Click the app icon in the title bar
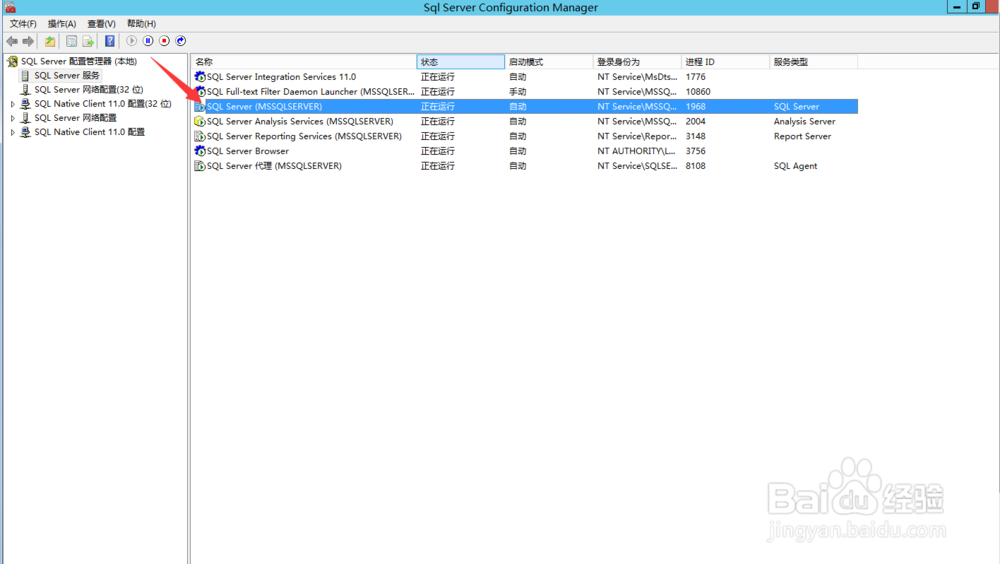1000x564 pixels. pos(10,7)
